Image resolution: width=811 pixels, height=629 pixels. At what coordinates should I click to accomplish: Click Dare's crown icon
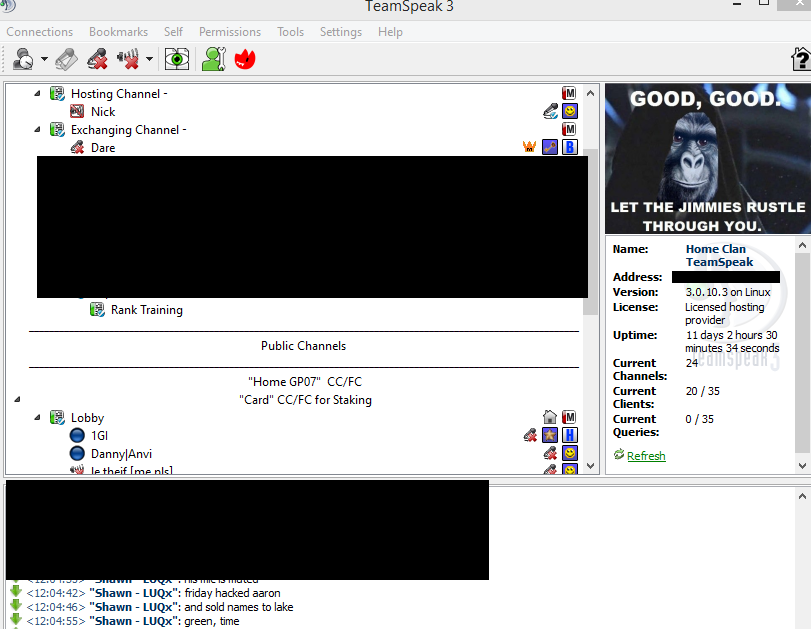pyautogui.click(x=529, y=147)
